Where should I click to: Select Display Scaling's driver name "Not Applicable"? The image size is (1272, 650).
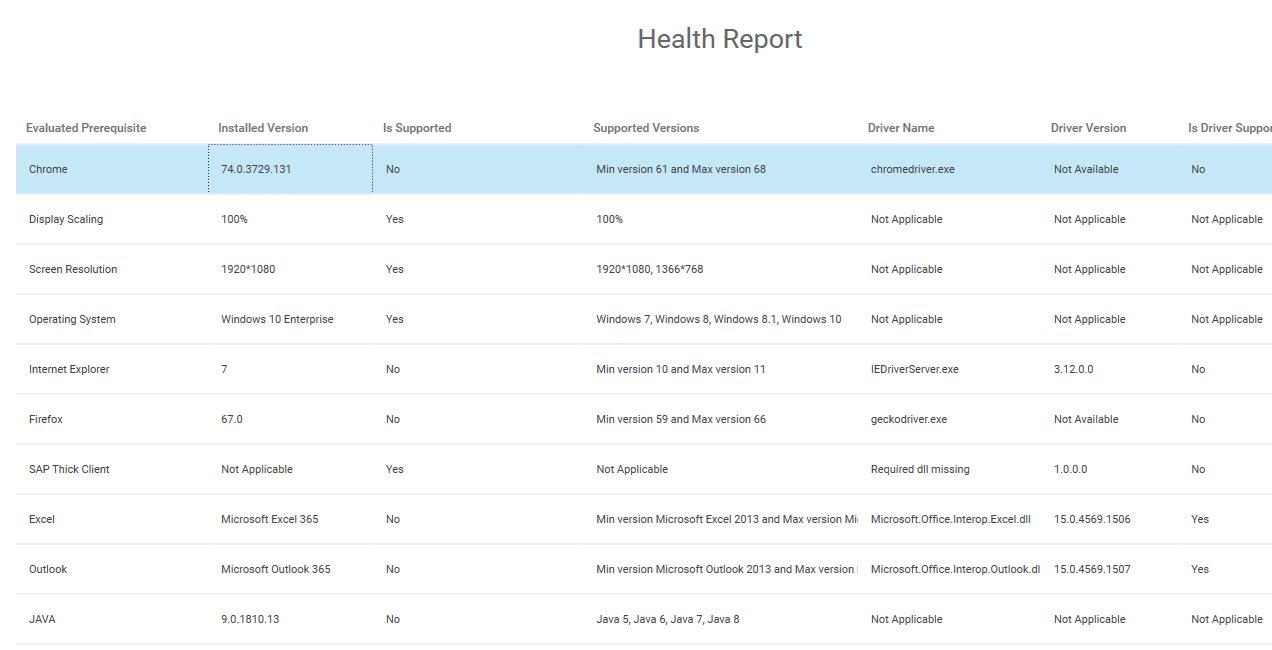click(x=907, y=219)
